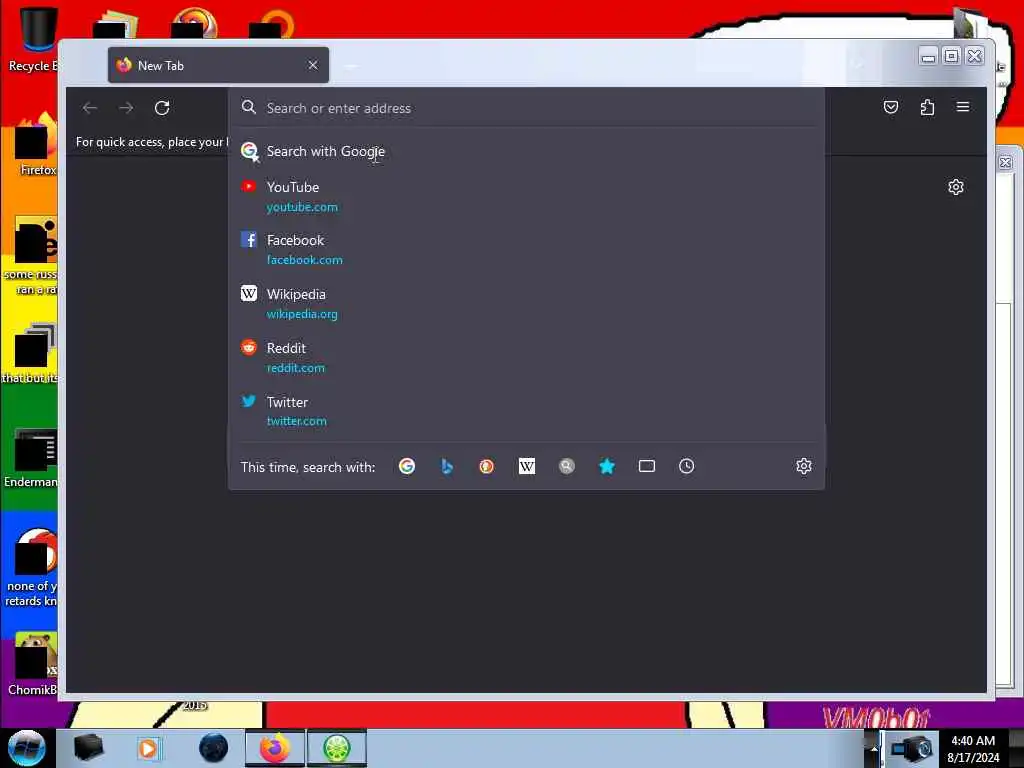Click the facebook.com URL text

(x=304, y=260)
